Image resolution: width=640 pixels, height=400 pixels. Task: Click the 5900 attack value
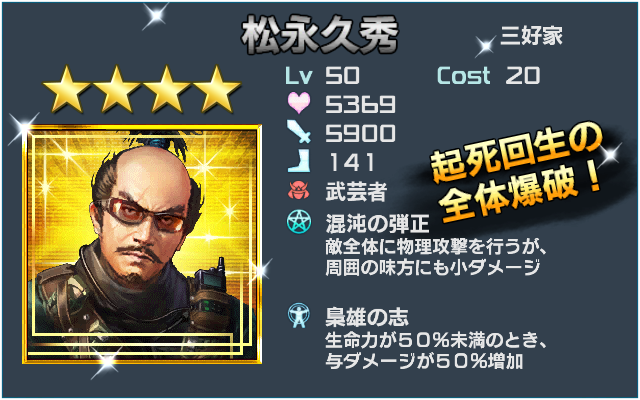pyautogui.click(x=360, y=133)
